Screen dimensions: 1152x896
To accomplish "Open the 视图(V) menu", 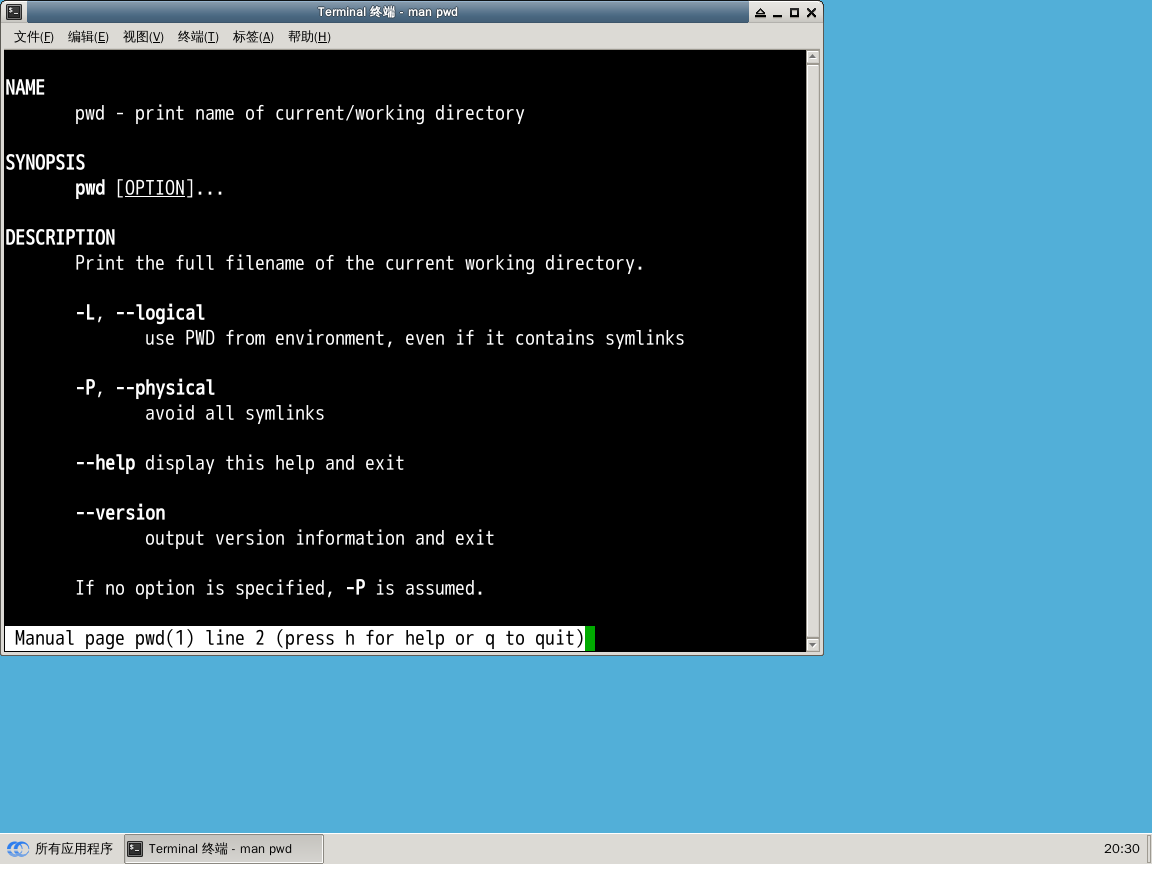I will coord(143,37).
